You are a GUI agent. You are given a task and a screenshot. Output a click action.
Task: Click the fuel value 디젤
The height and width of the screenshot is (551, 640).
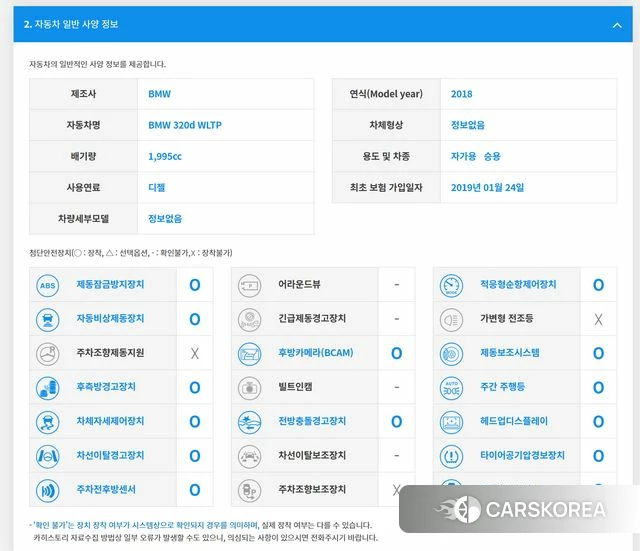tap(157, 188)
